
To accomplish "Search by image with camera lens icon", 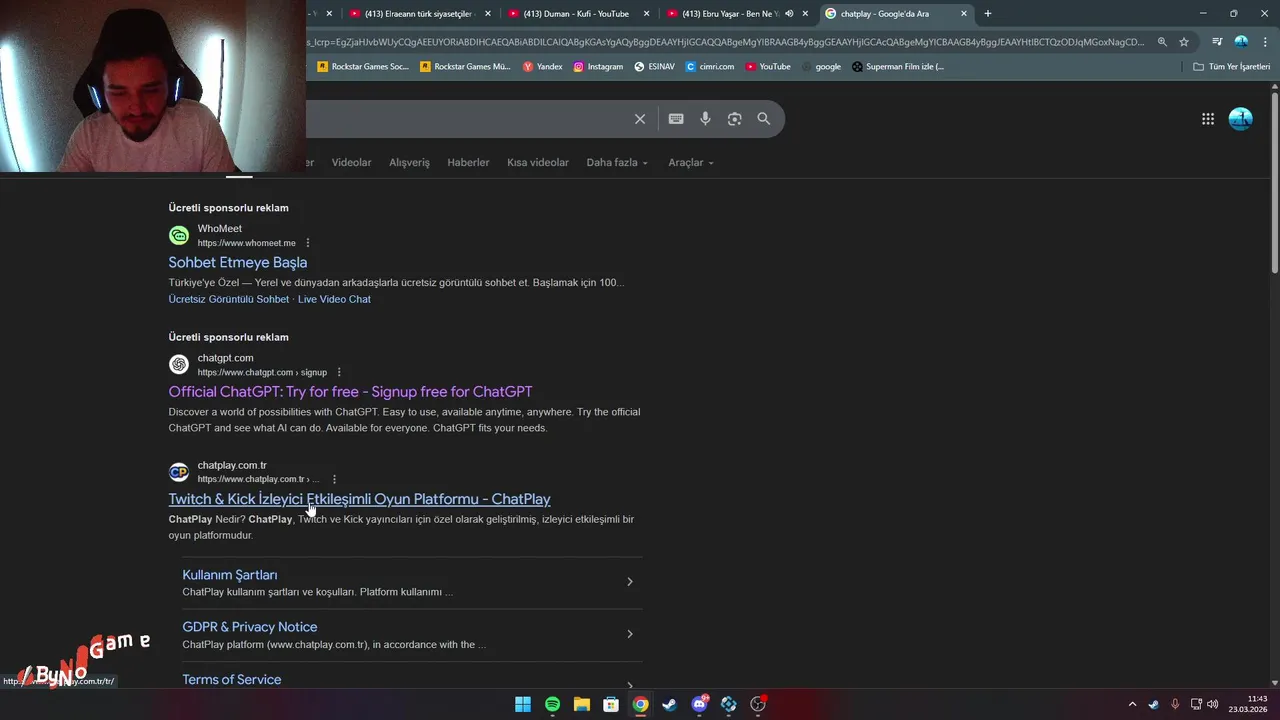I will coord(735,119).
